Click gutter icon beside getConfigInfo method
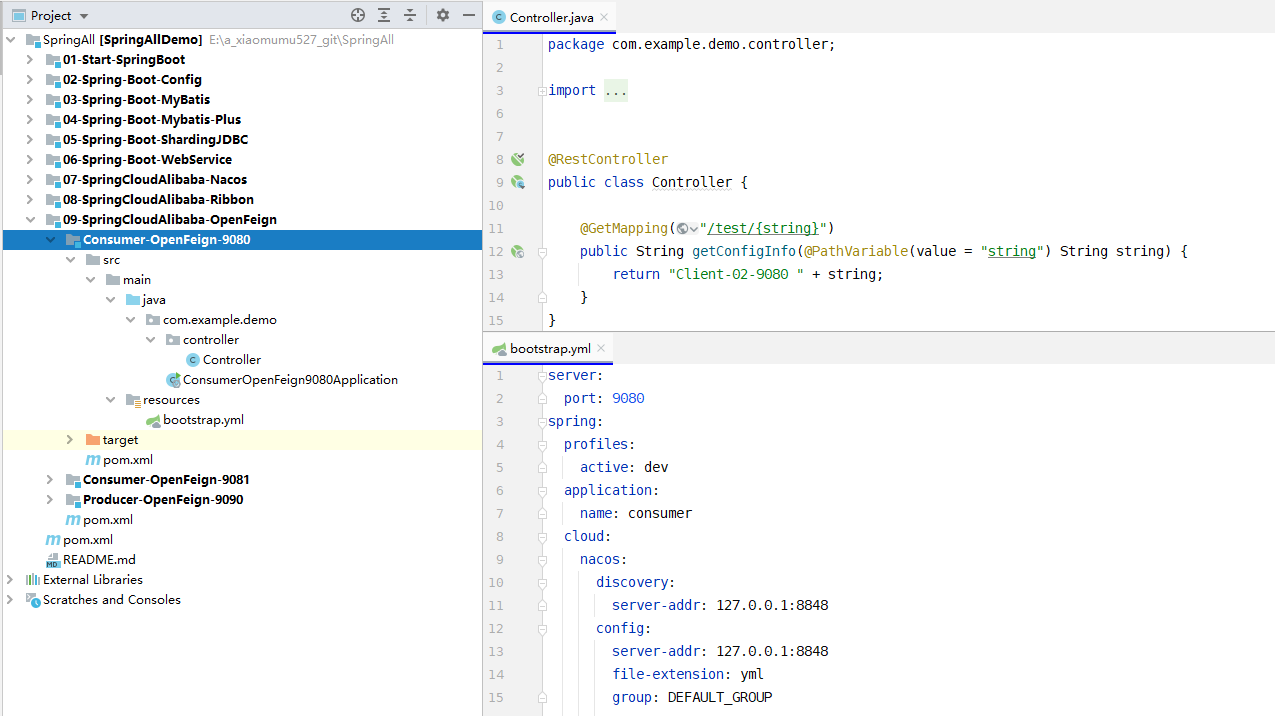This screenshot has width=1275, height=716. coord(518,251)
